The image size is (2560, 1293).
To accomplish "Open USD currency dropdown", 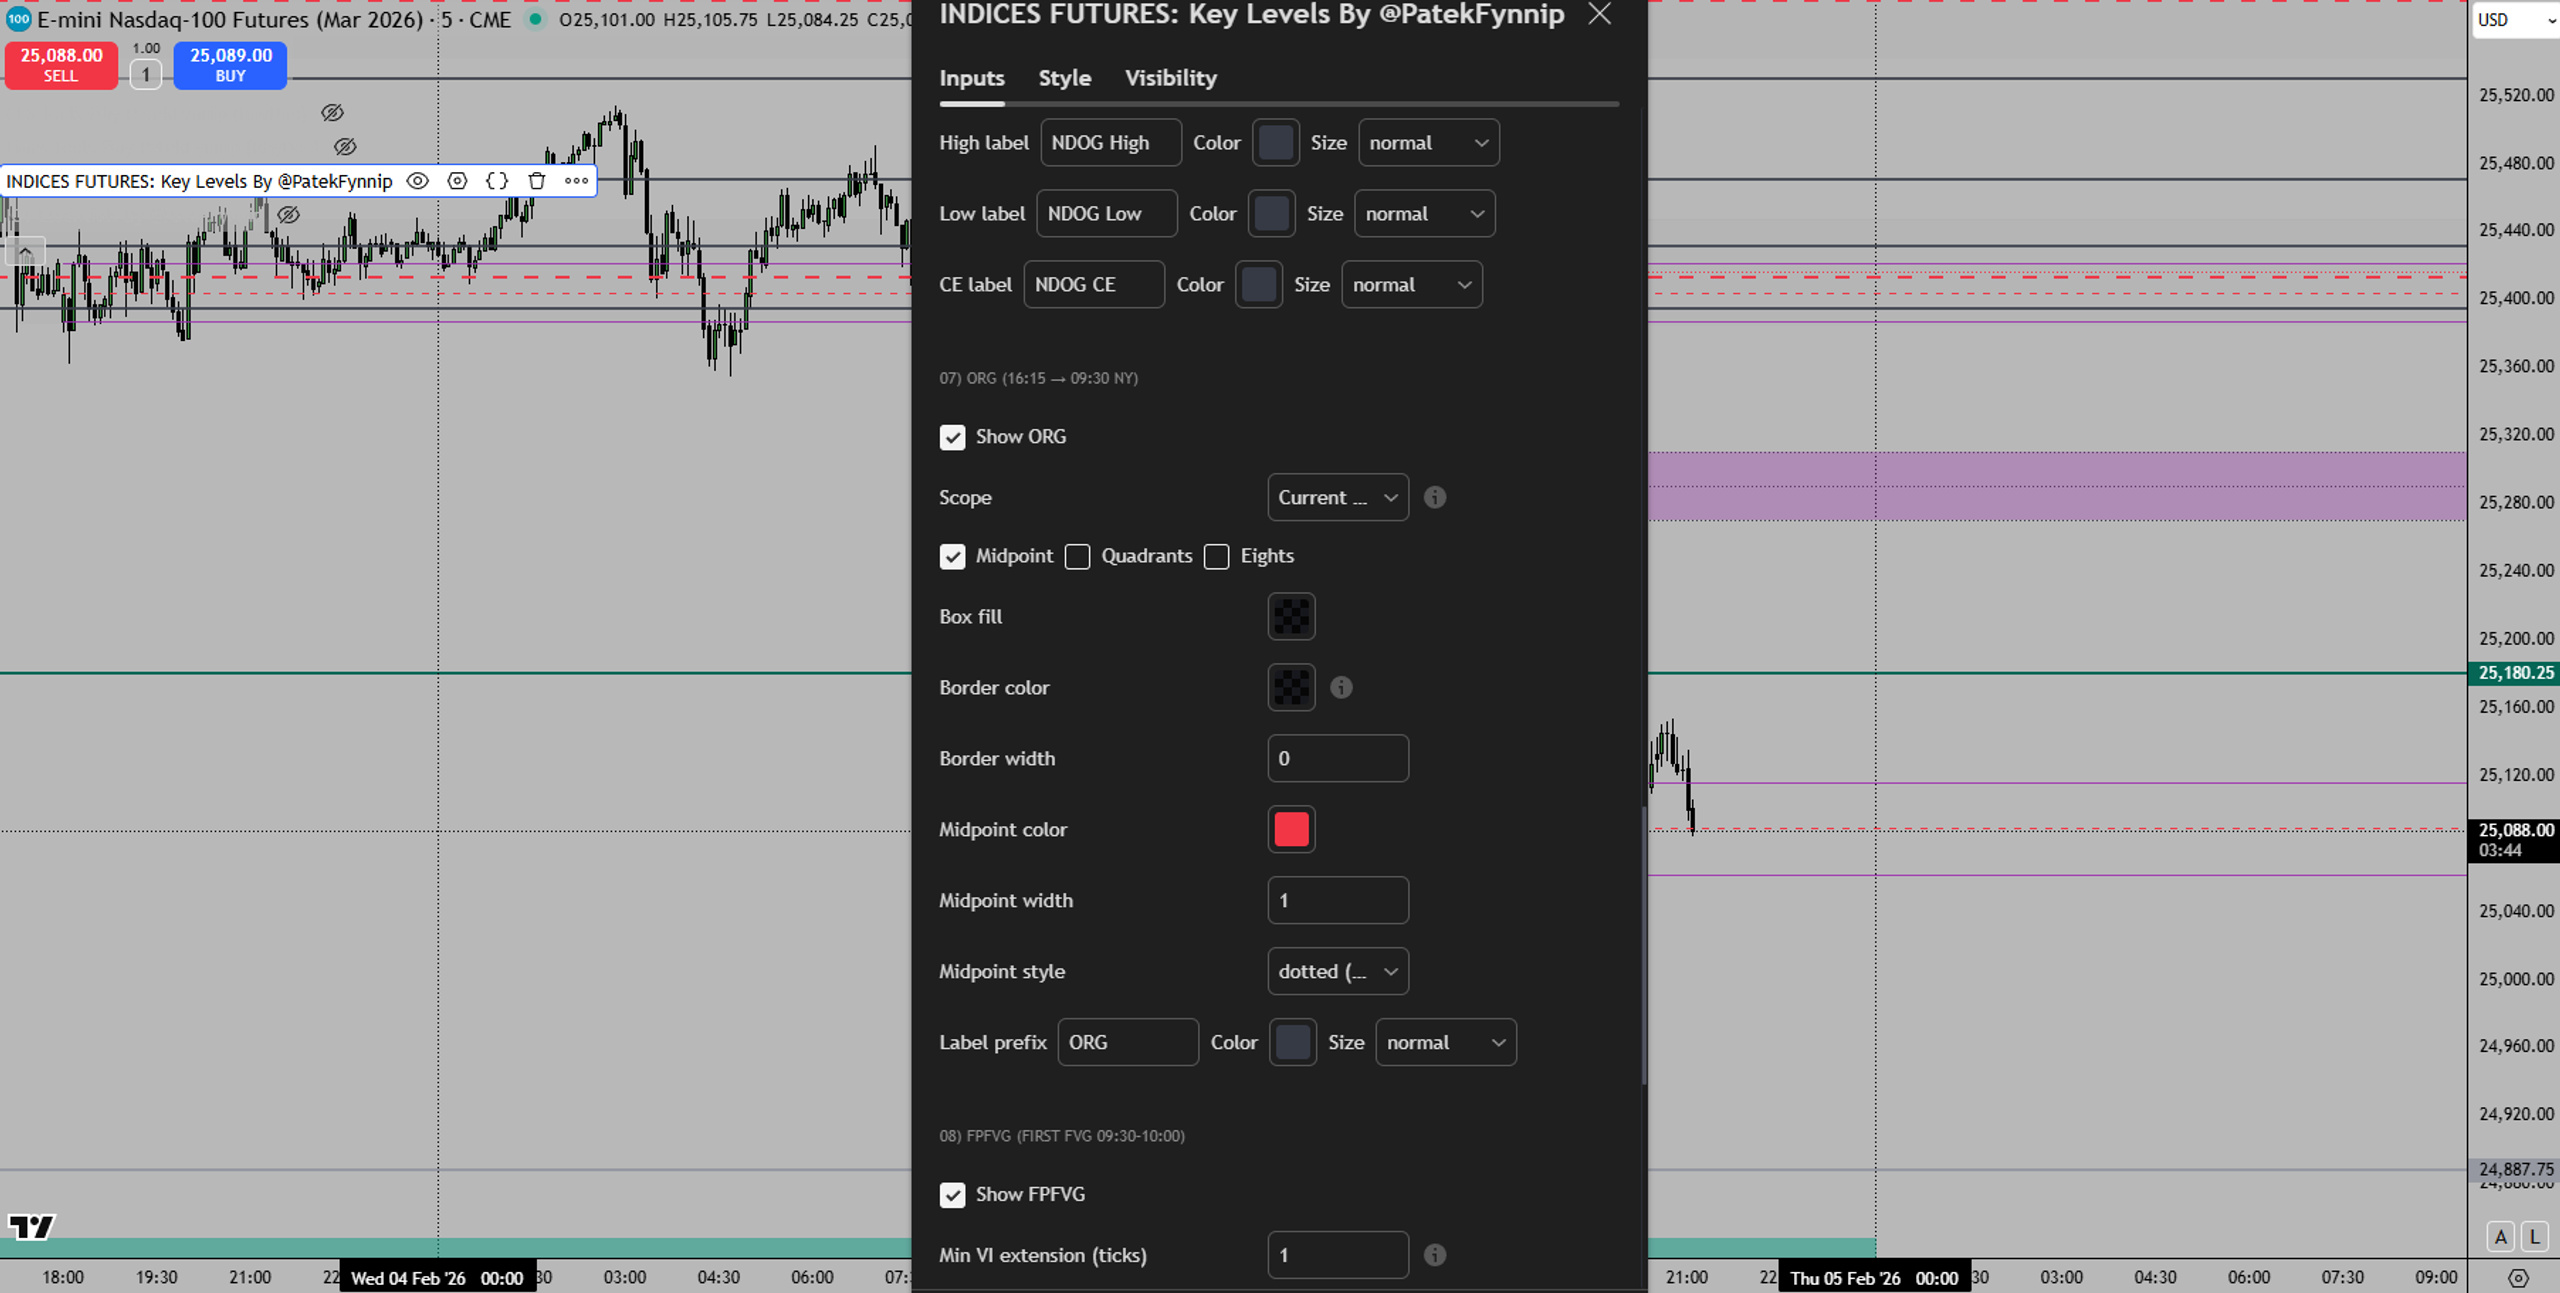I will 2516,20.
